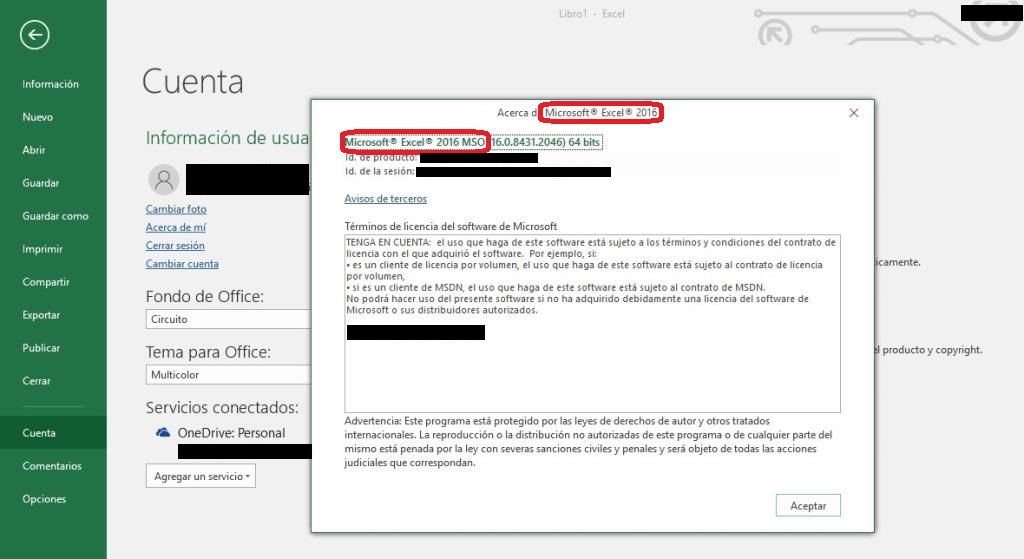Click inside the license terms text box
1024x559 pixels.
(x=592, y=324)
